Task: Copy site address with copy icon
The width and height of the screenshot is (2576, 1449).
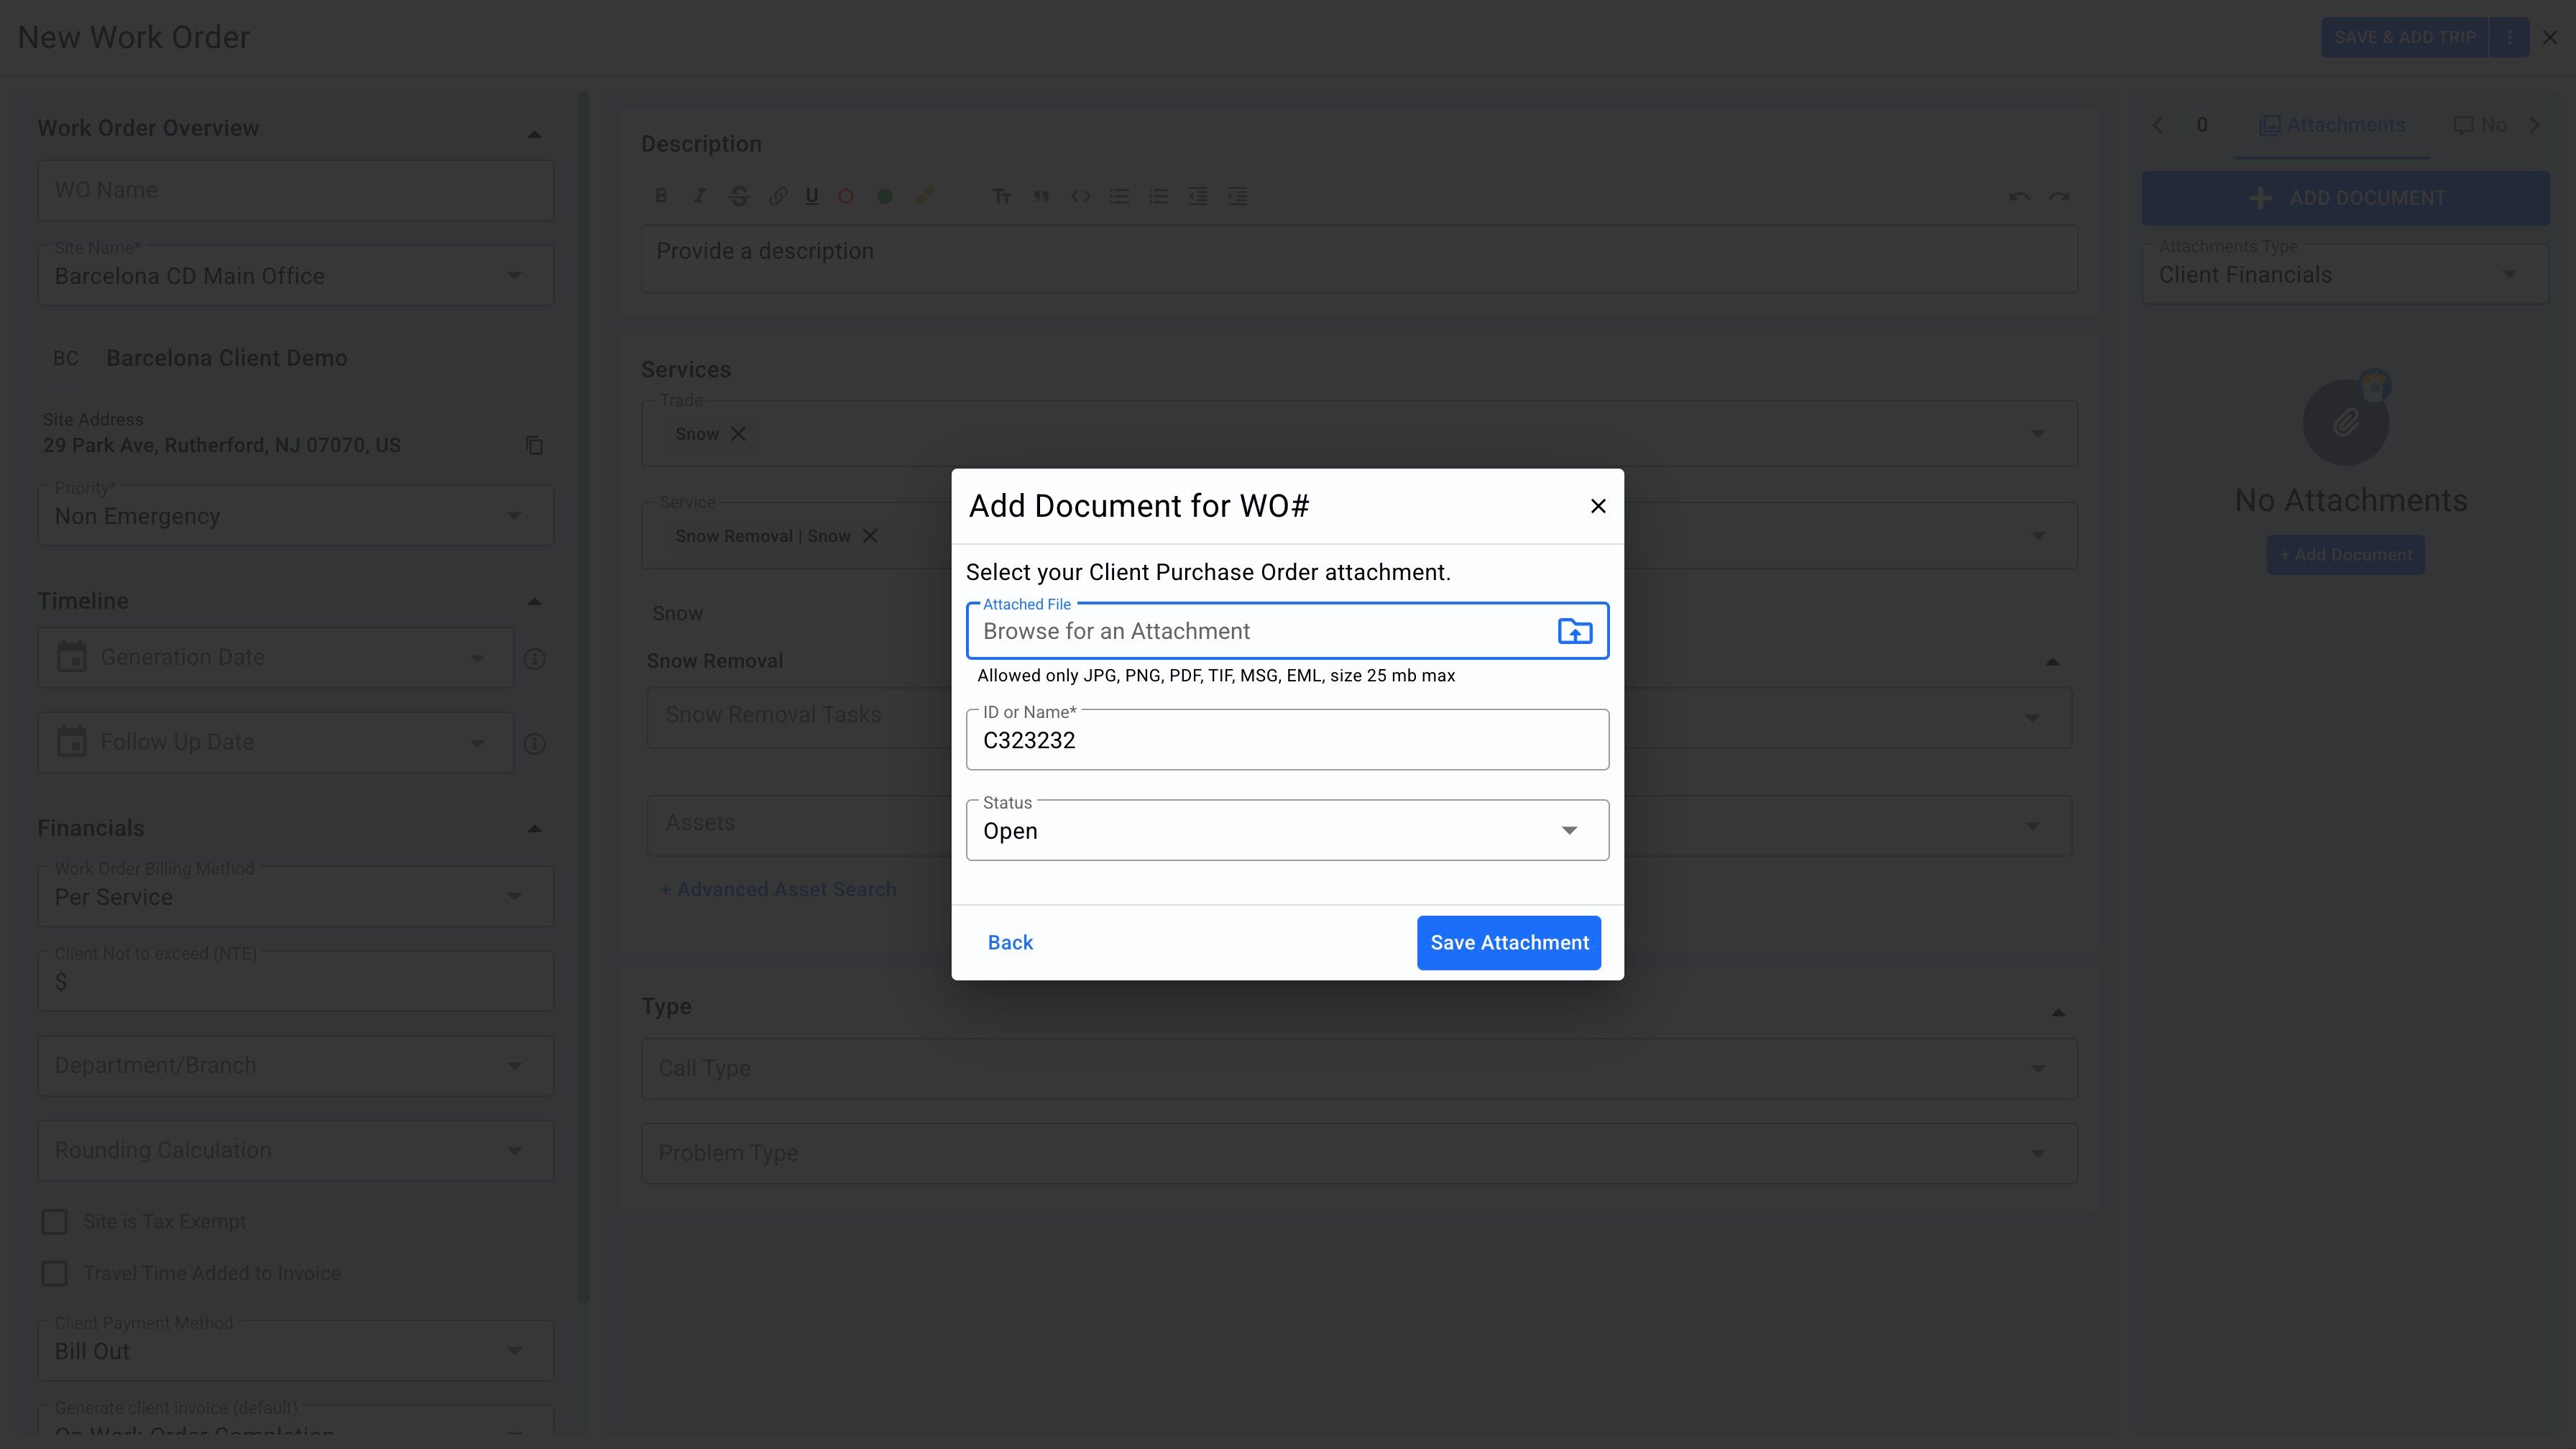Action: click(534, 445)
